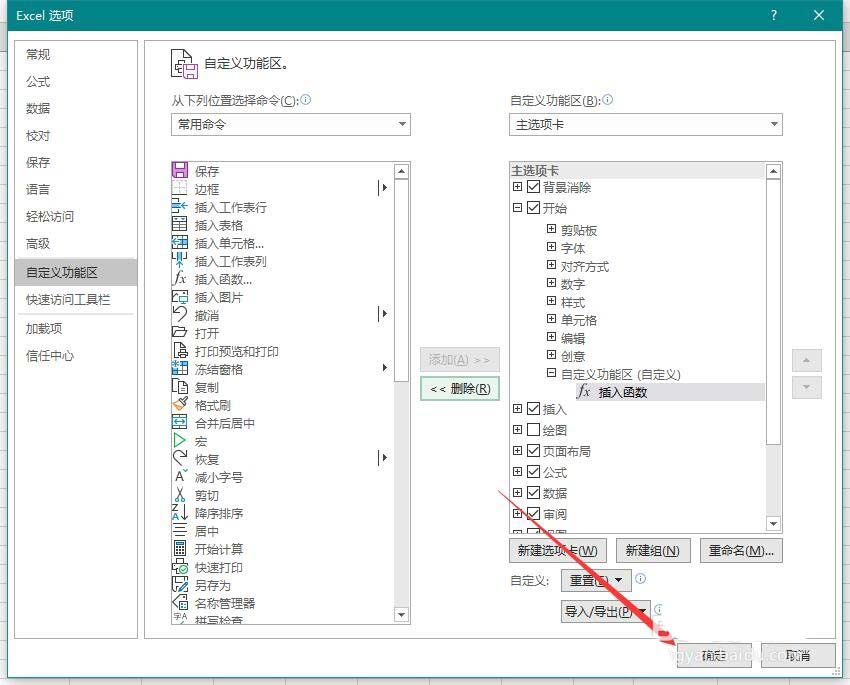Click the 居中 alignment icon
Viewport: 850px width, 685px height.
(179, 530)
